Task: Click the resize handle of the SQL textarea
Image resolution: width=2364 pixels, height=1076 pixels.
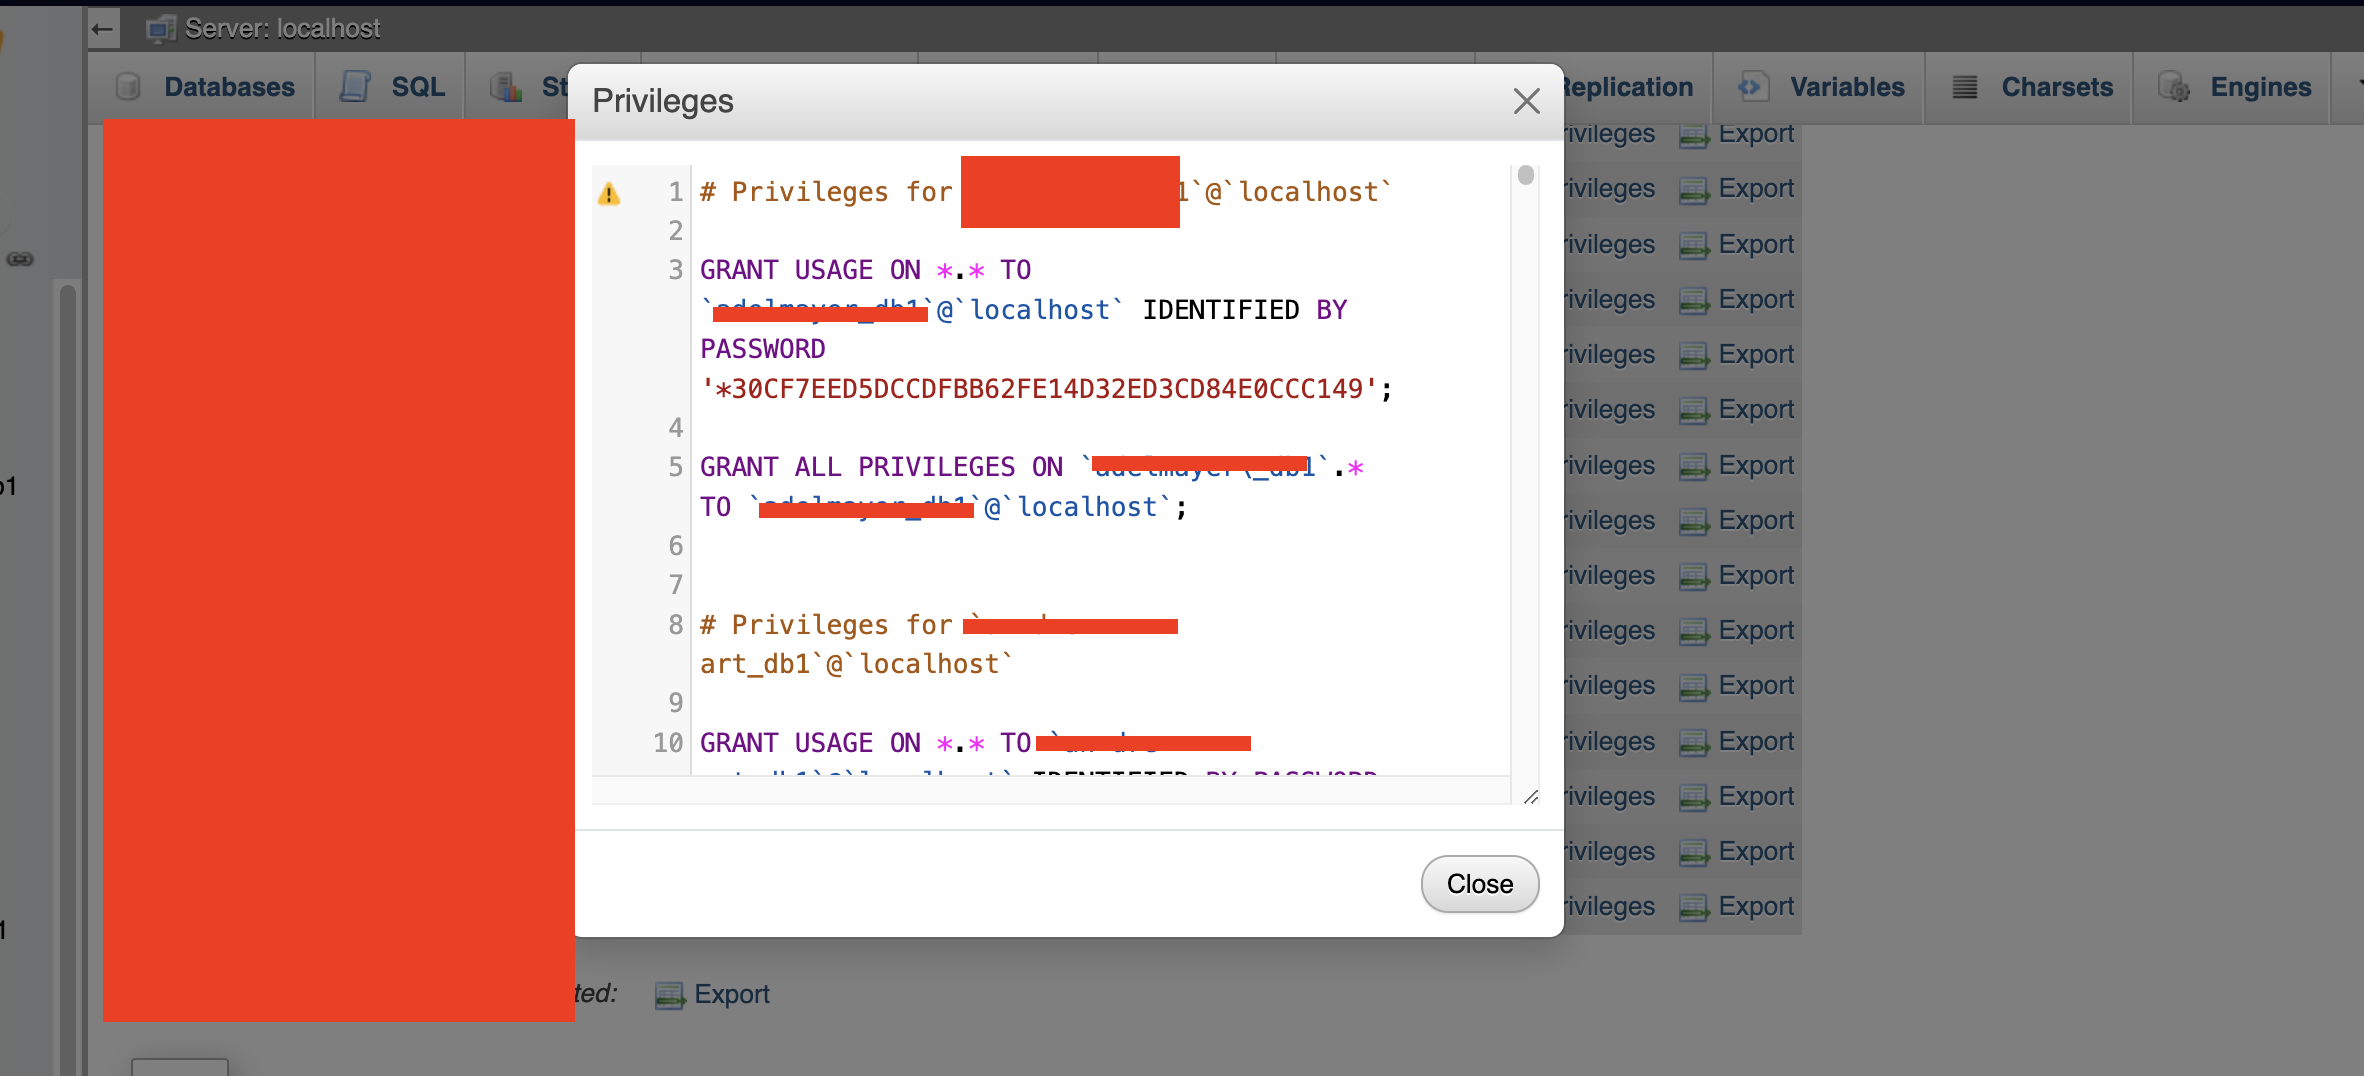Action: coord(1531,797)
